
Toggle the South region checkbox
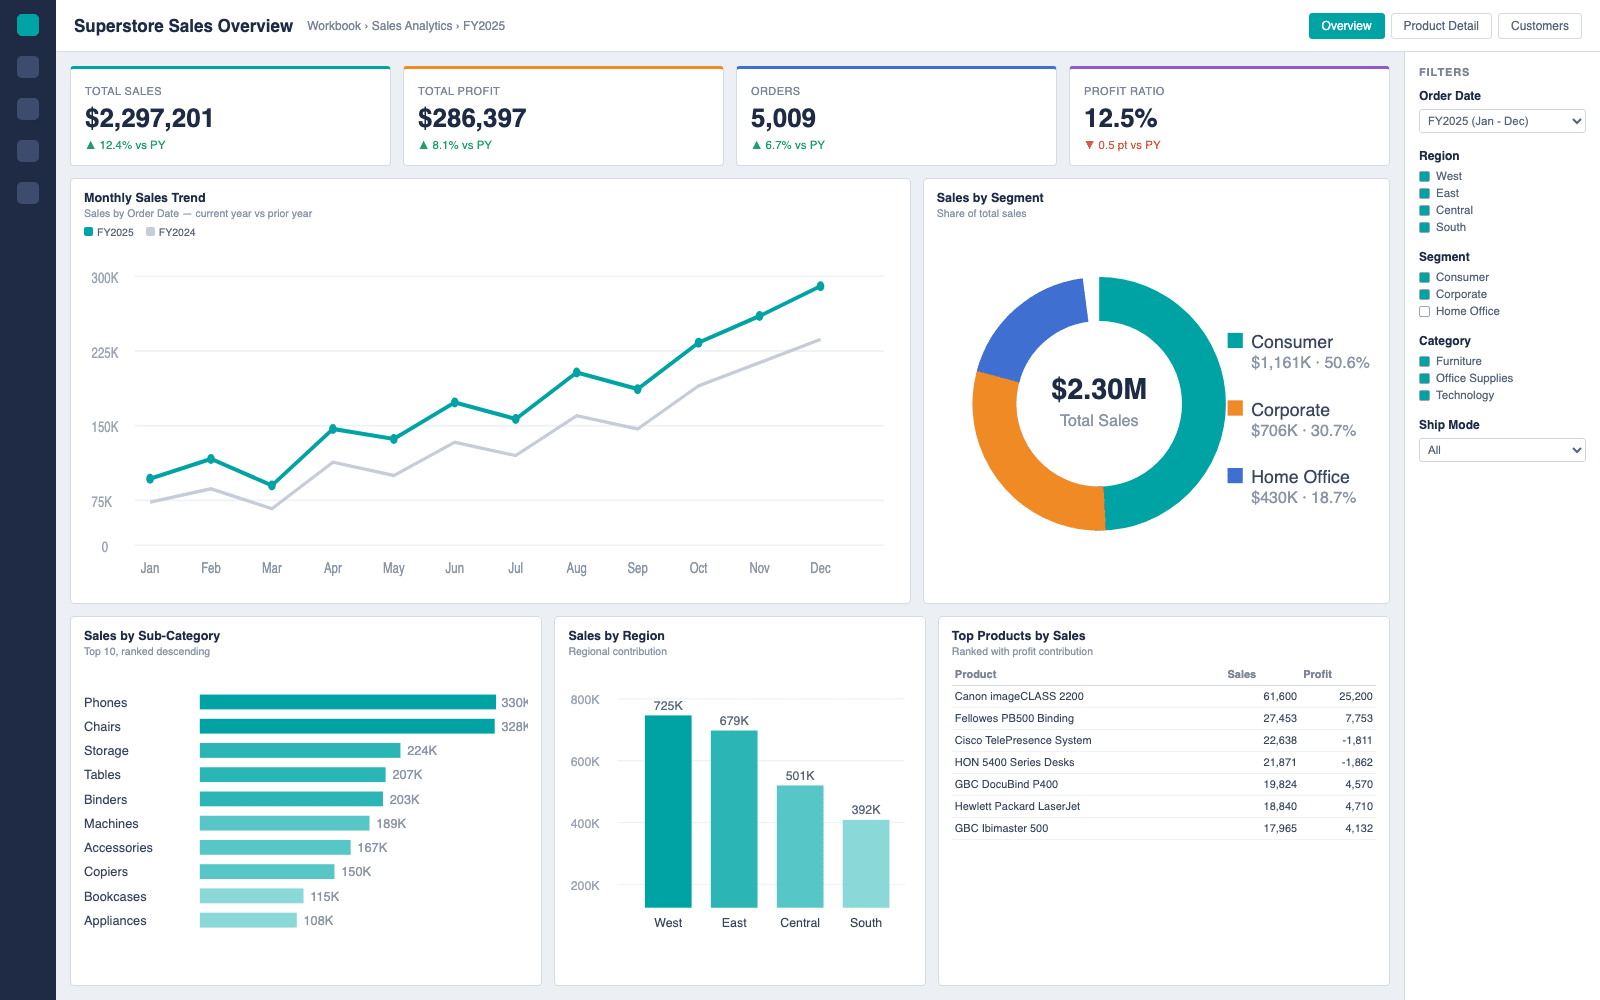[x=1425, y=227]
